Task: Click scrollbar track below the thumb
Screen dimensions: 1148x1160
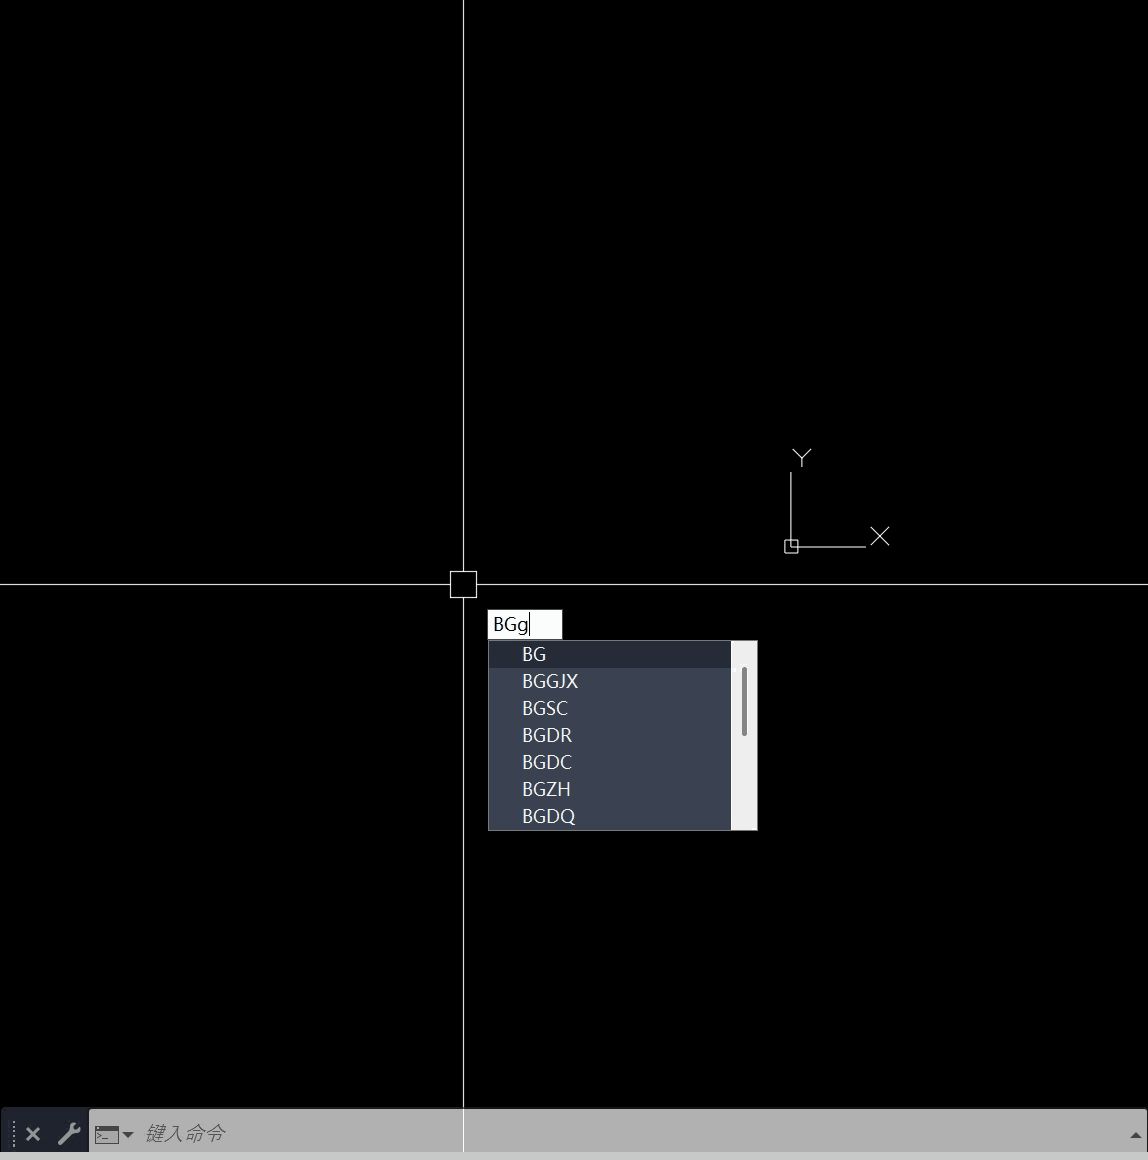Action: coord(744,785)
